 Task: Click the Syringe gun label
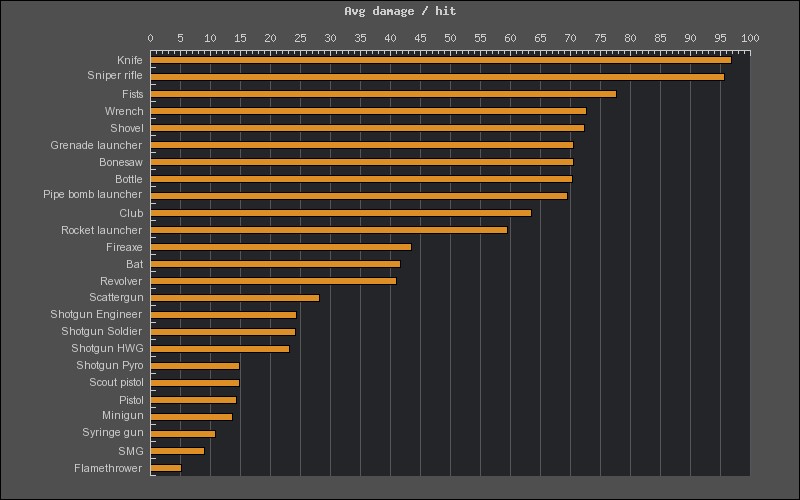(x=113, y=432)
